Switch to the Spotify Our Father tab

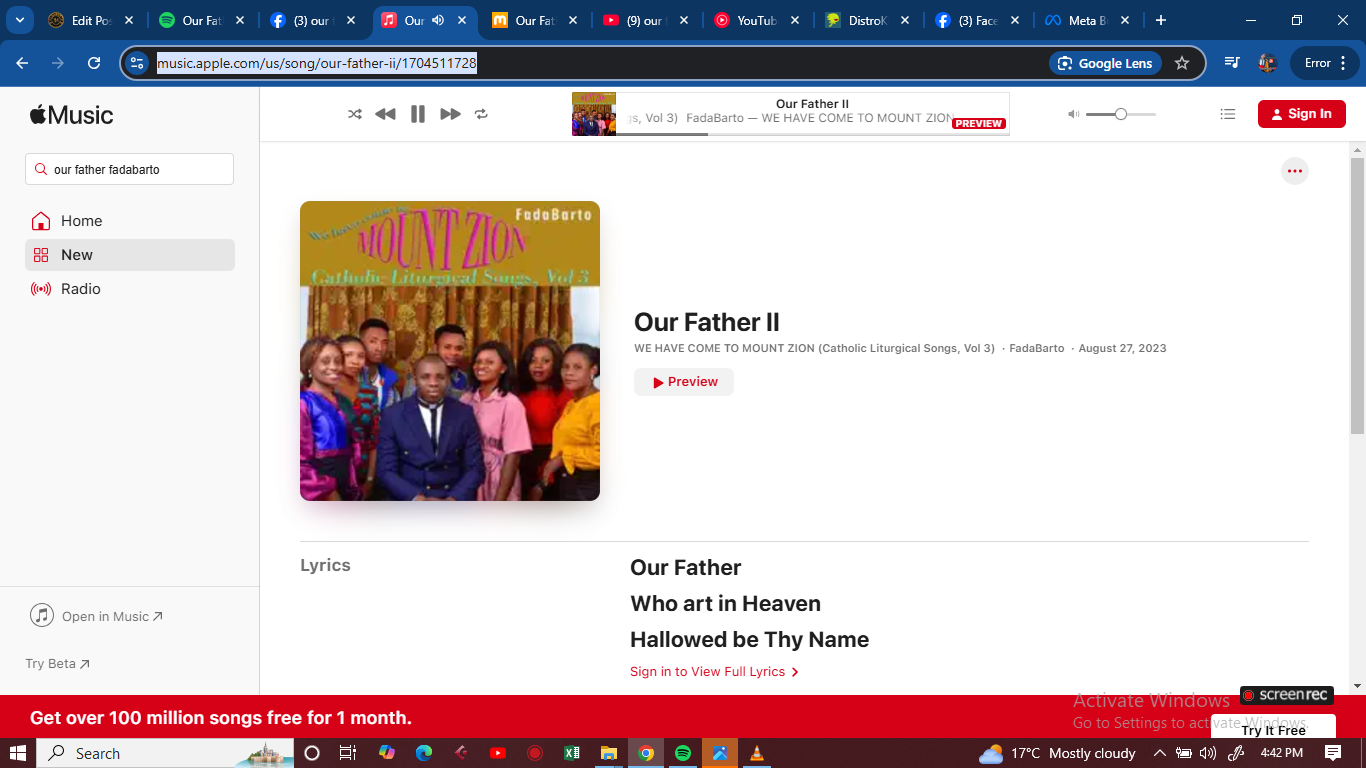201,20
